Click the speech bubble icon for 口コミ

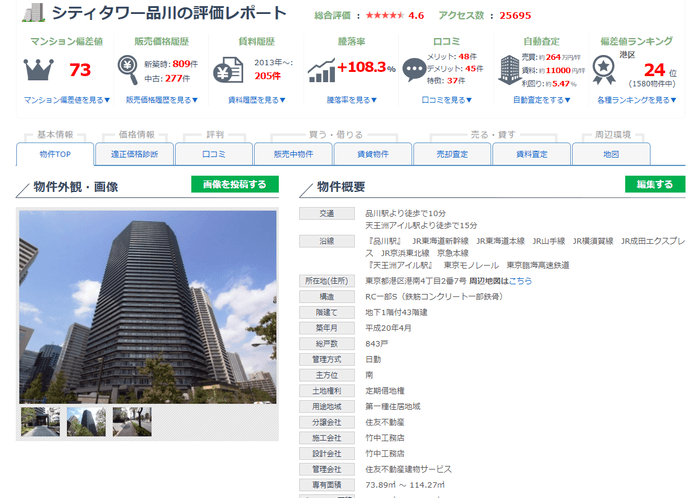[x=413, y=70]
